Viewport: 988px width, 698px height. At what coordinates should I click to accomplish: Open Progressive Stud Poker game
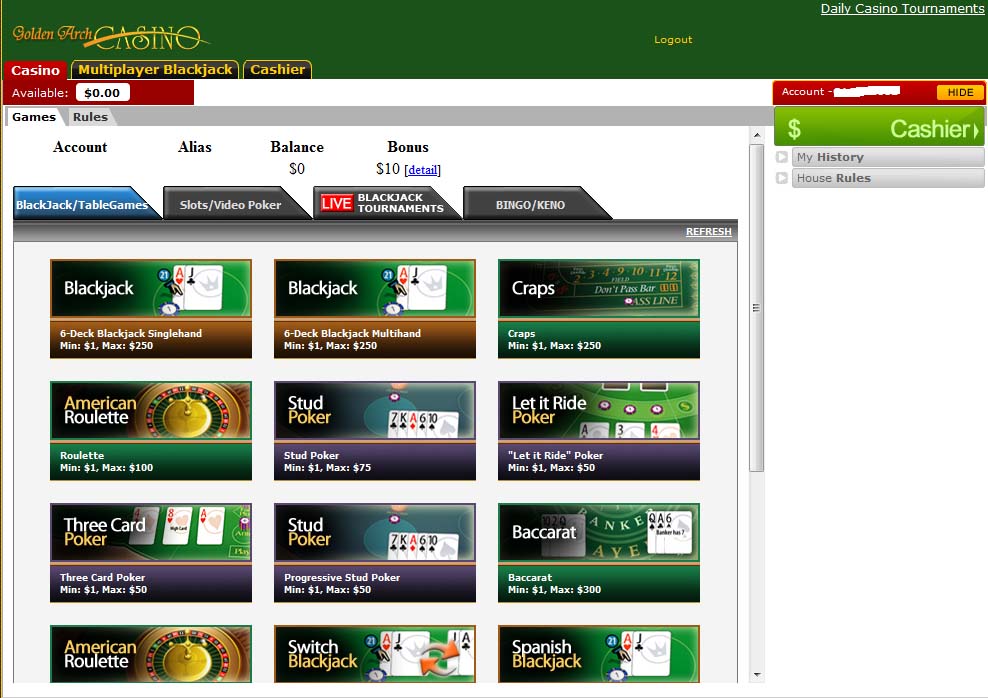click(374, 551)
